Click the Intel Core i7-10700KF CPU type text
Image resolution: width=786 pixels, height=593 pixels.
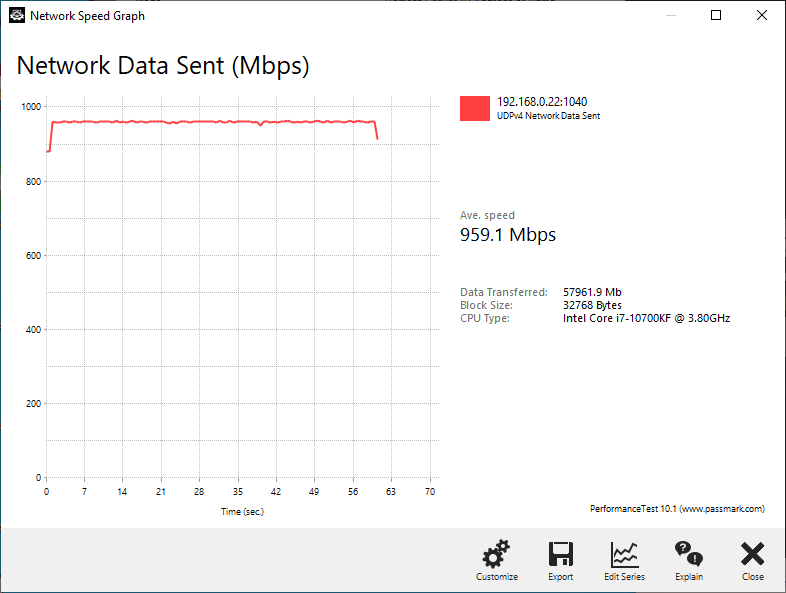pyautogui.click(x=646, y=318)
